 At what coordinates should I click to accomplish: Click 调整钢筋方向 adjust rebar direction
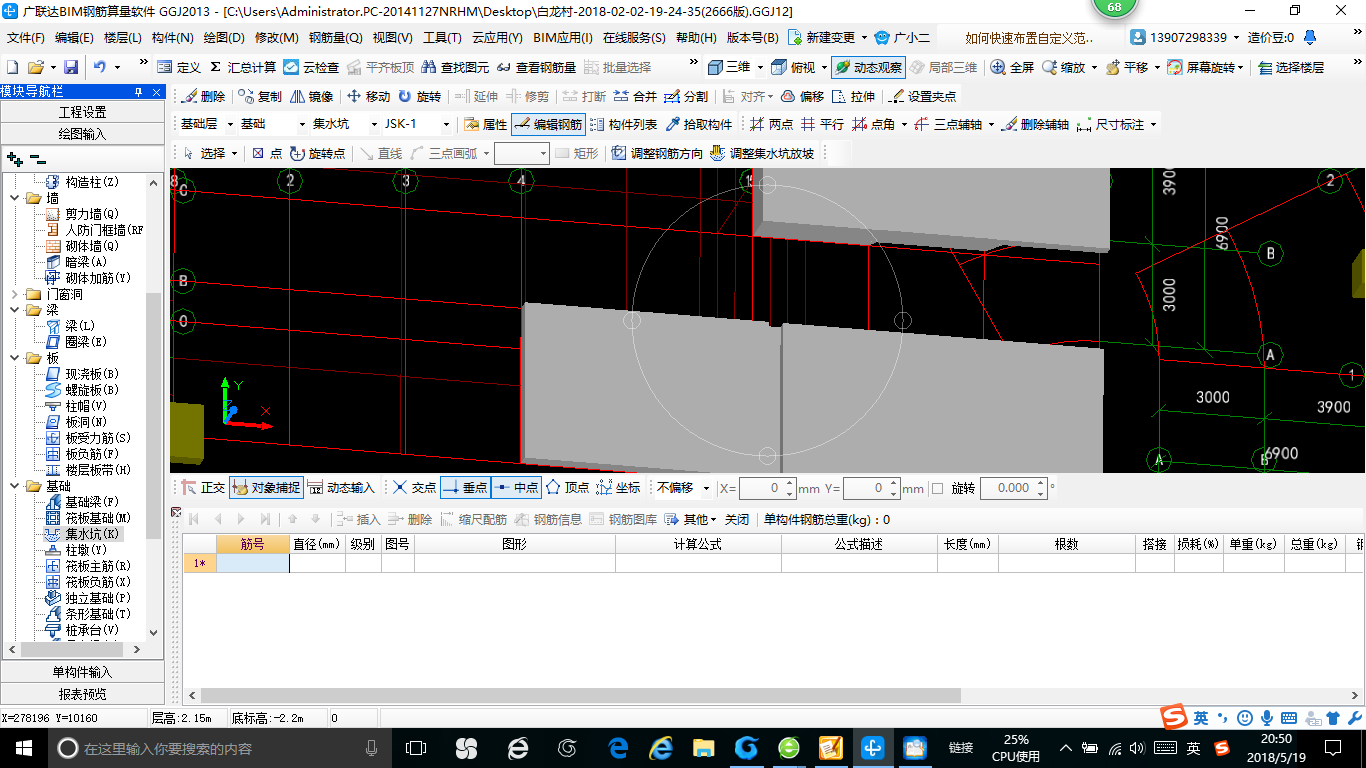click(657, 153)
